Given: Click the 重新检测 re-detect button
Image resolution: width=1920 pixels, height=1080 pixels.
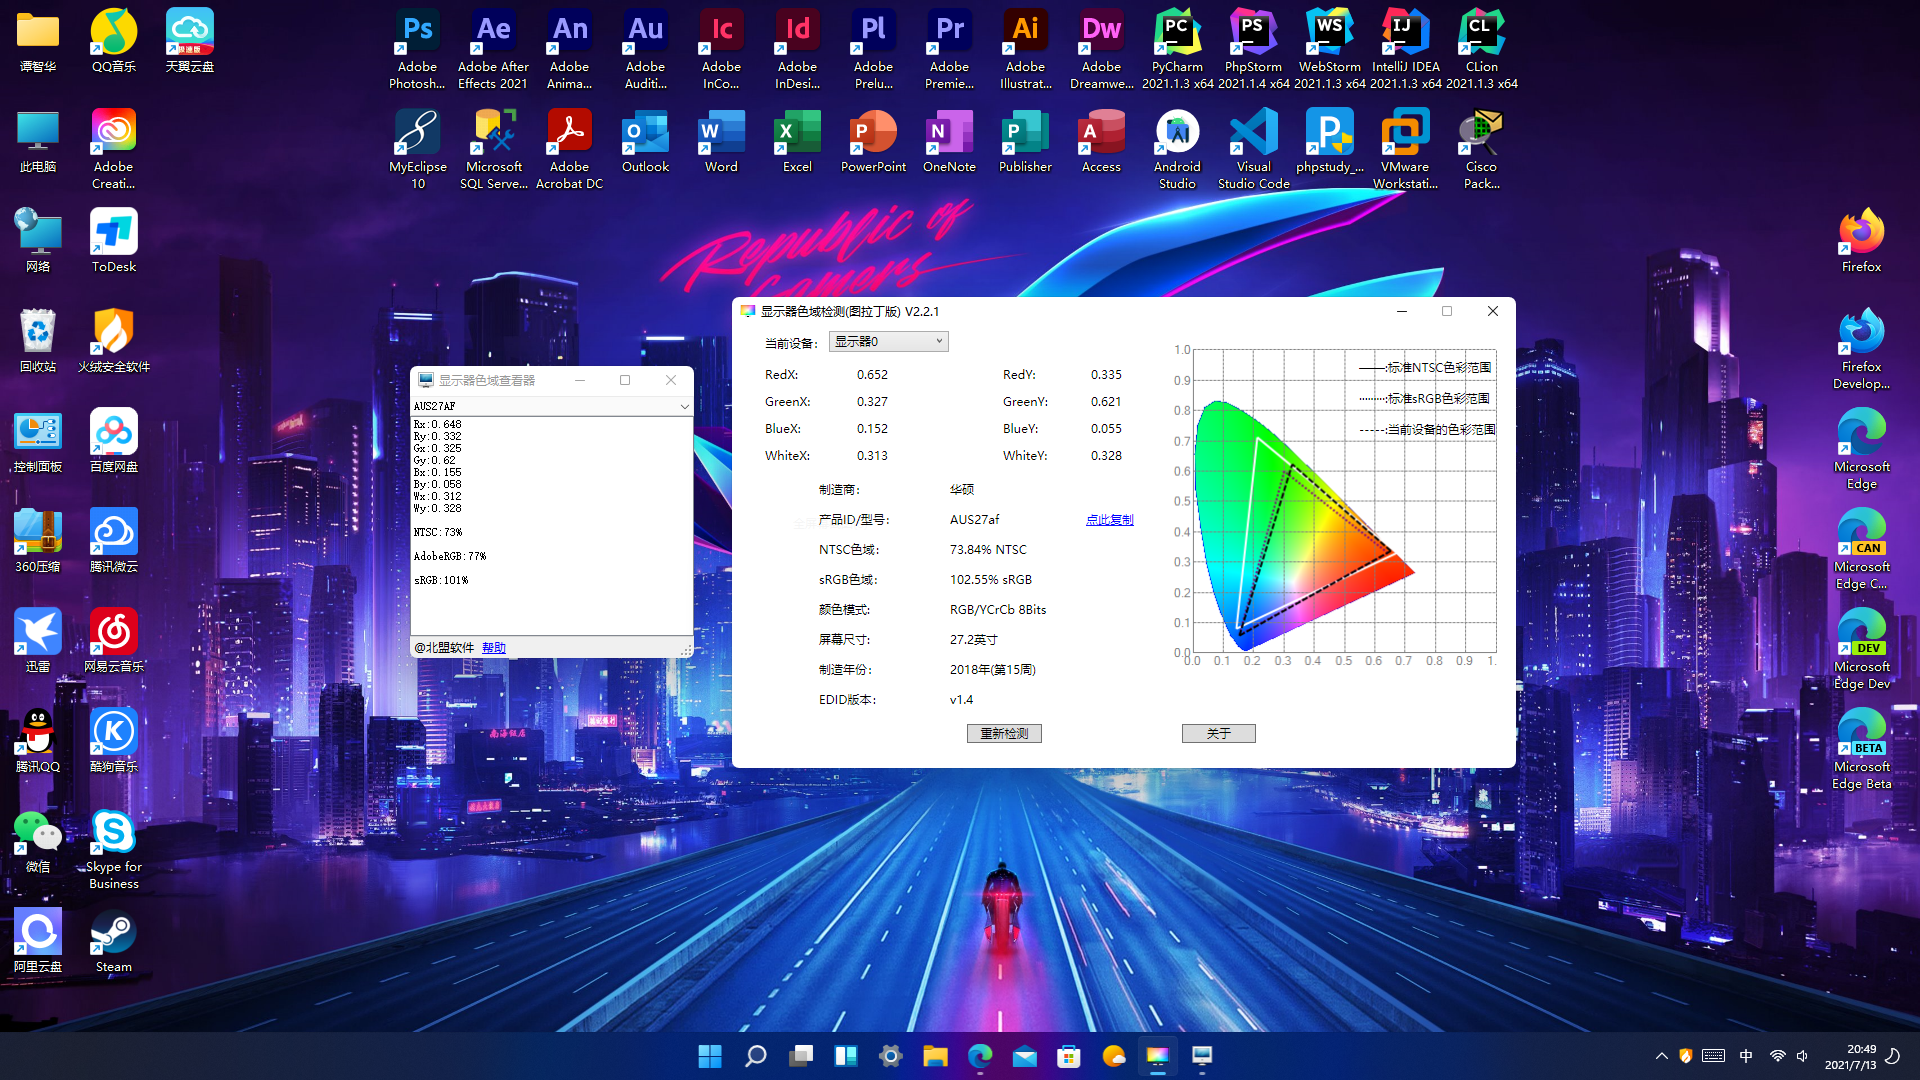Looking at the screenshot, I should 1004,733.
